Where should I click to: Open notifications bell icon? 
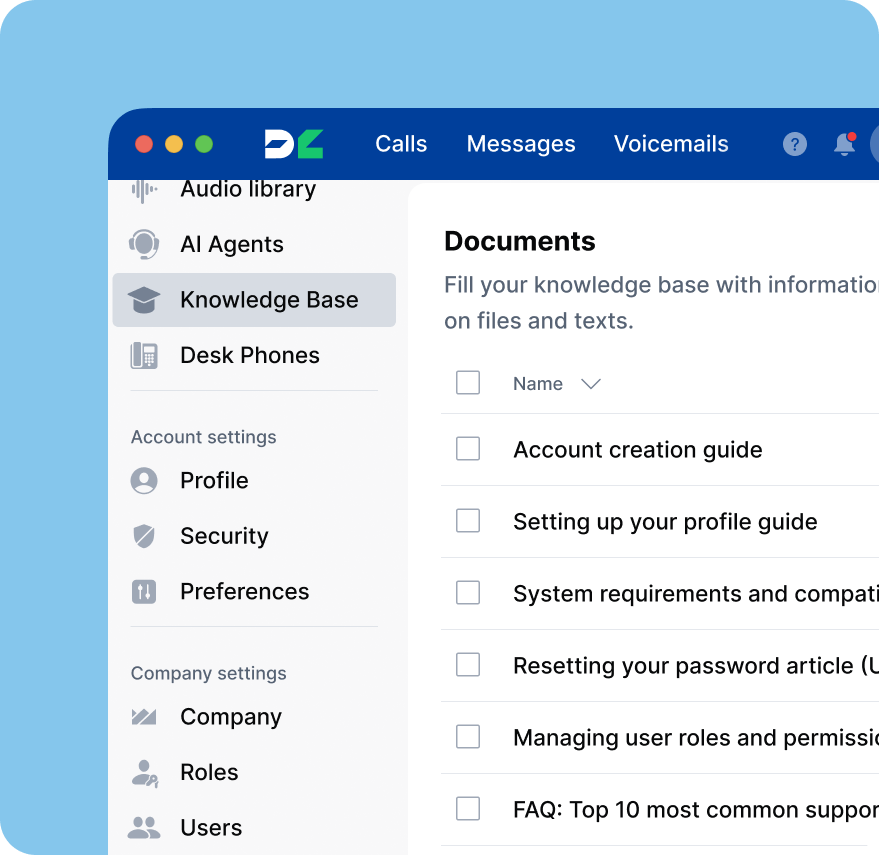[844, 144]
